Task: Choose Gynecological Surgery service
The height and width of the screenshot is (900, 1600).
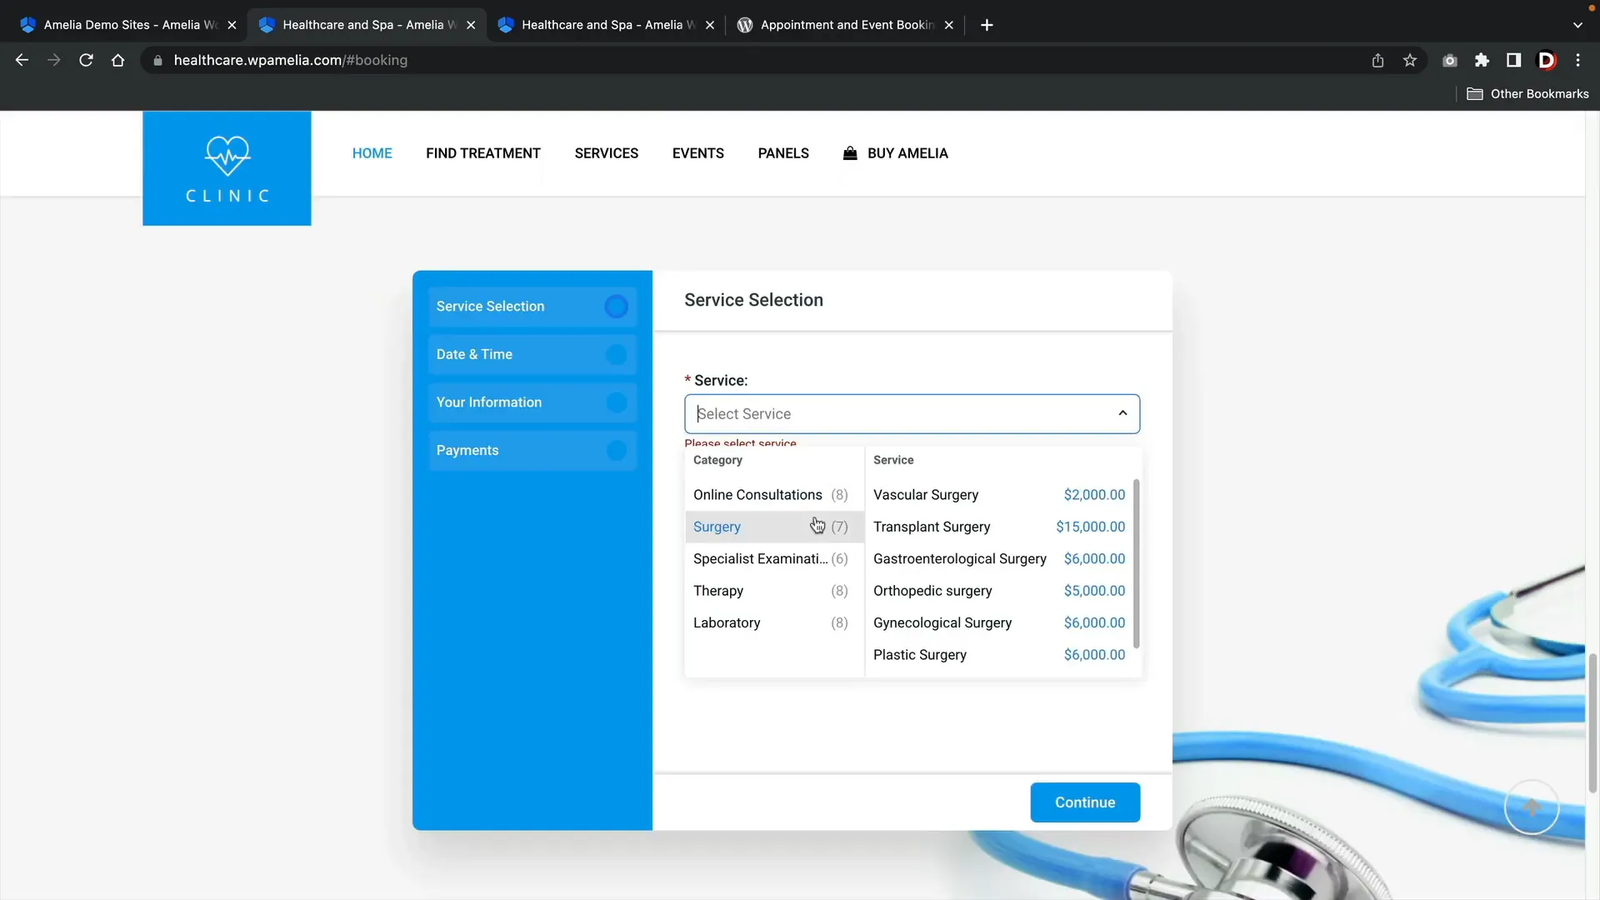Action: coord(999,623)
